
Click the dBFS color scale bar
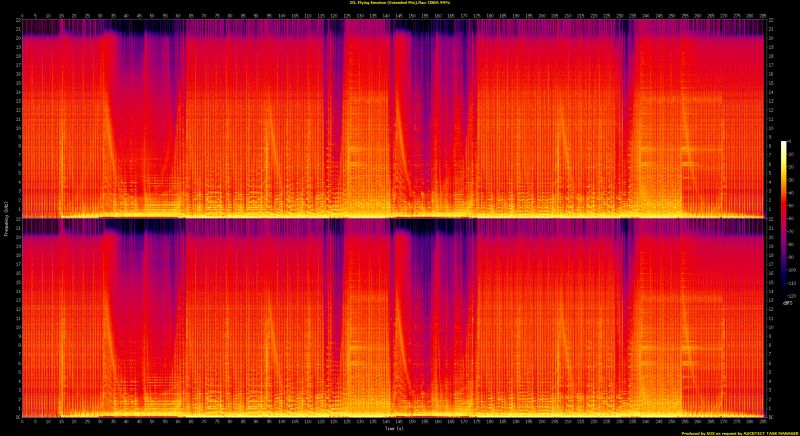[x=784, y=220]
